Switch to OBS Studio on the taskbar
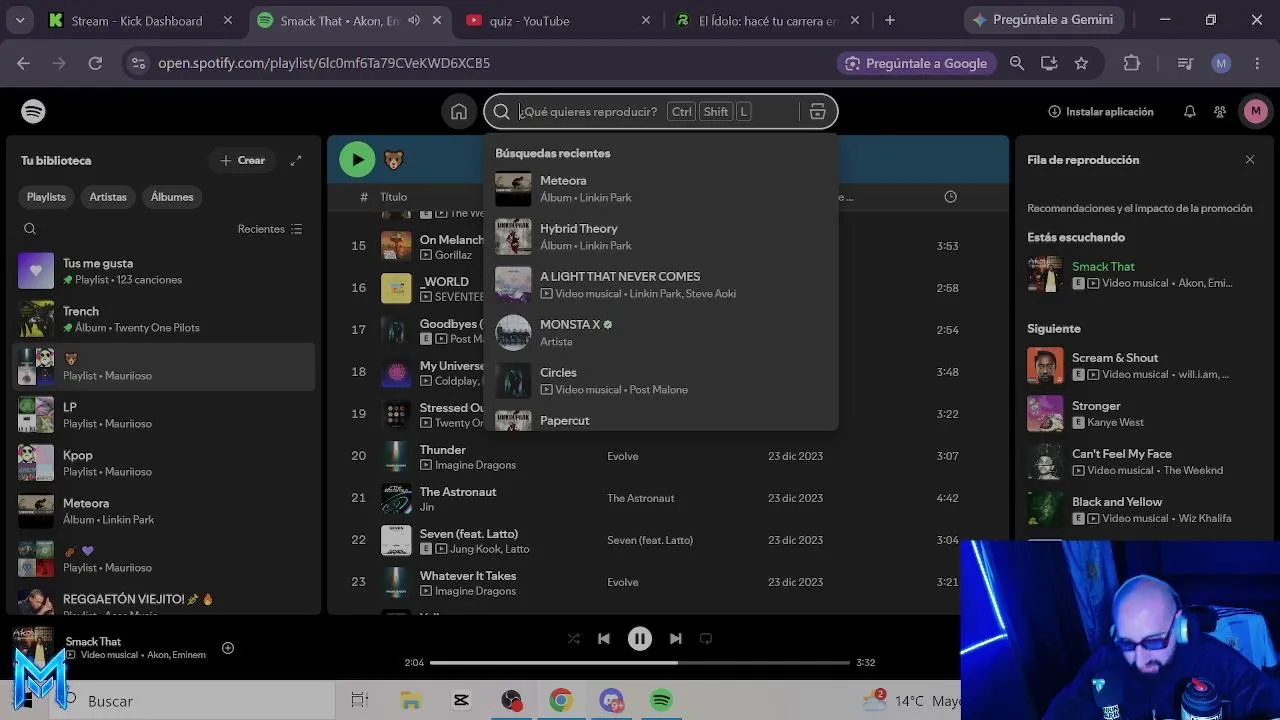Image resolution: width=1280 pixels, height=720 pixels. 511,701
